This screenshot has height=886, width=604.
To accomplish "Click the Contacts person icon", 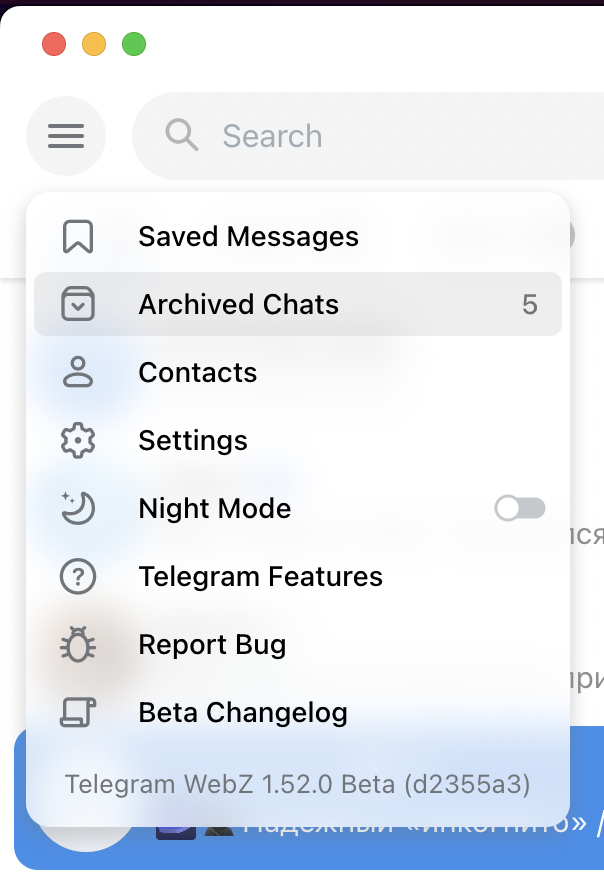I will 77,373.
